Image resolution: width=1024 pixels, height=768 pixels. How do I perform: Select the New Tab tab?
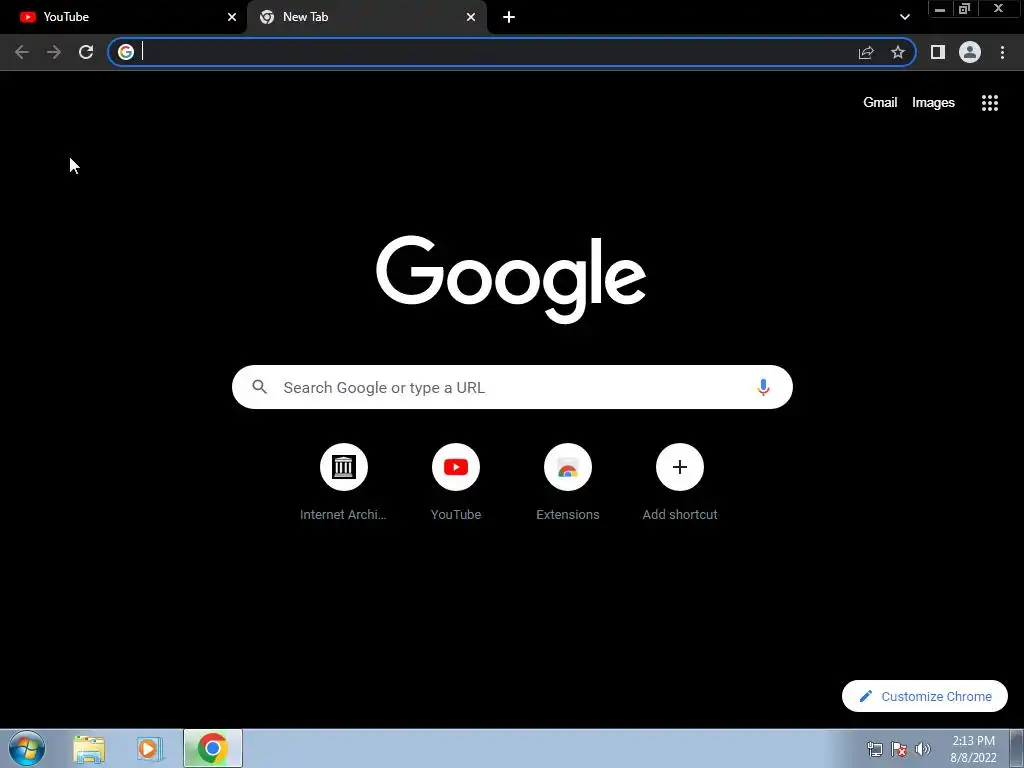click(x=366, y=17)
